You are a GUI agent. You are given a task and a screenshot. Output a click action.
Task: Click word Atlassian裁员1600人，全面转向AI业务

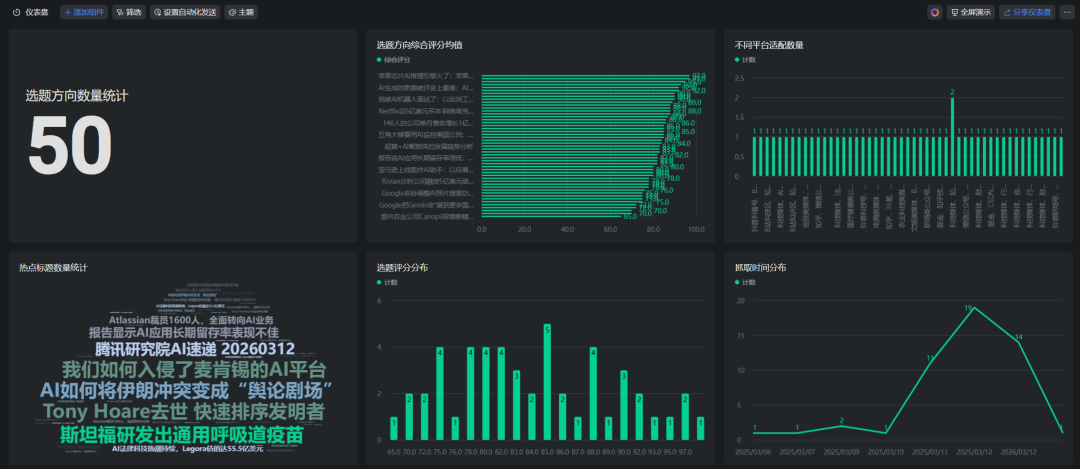(191, 320)
